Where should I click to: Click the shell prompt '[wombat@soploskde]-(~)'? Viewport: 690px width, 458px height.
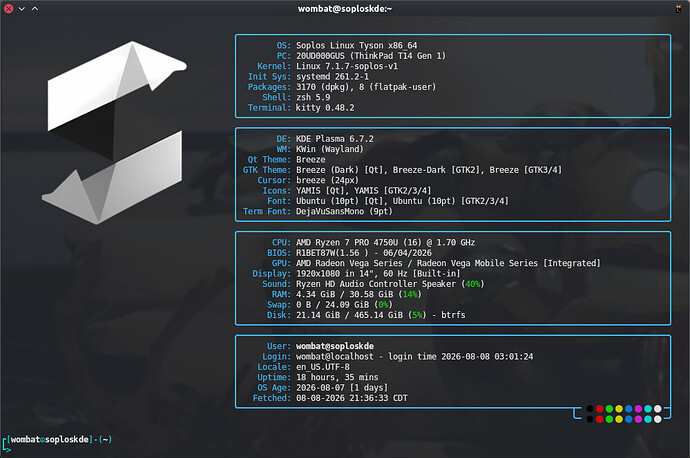click(59, 440)
